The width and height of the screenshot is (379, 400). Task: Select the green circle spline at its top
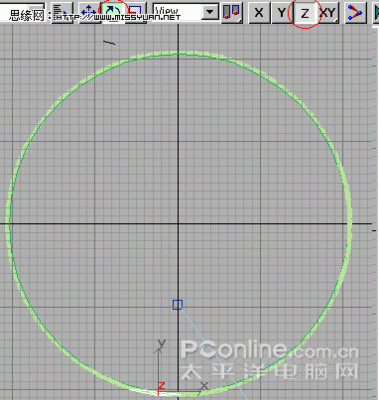(x=179, y=53)
